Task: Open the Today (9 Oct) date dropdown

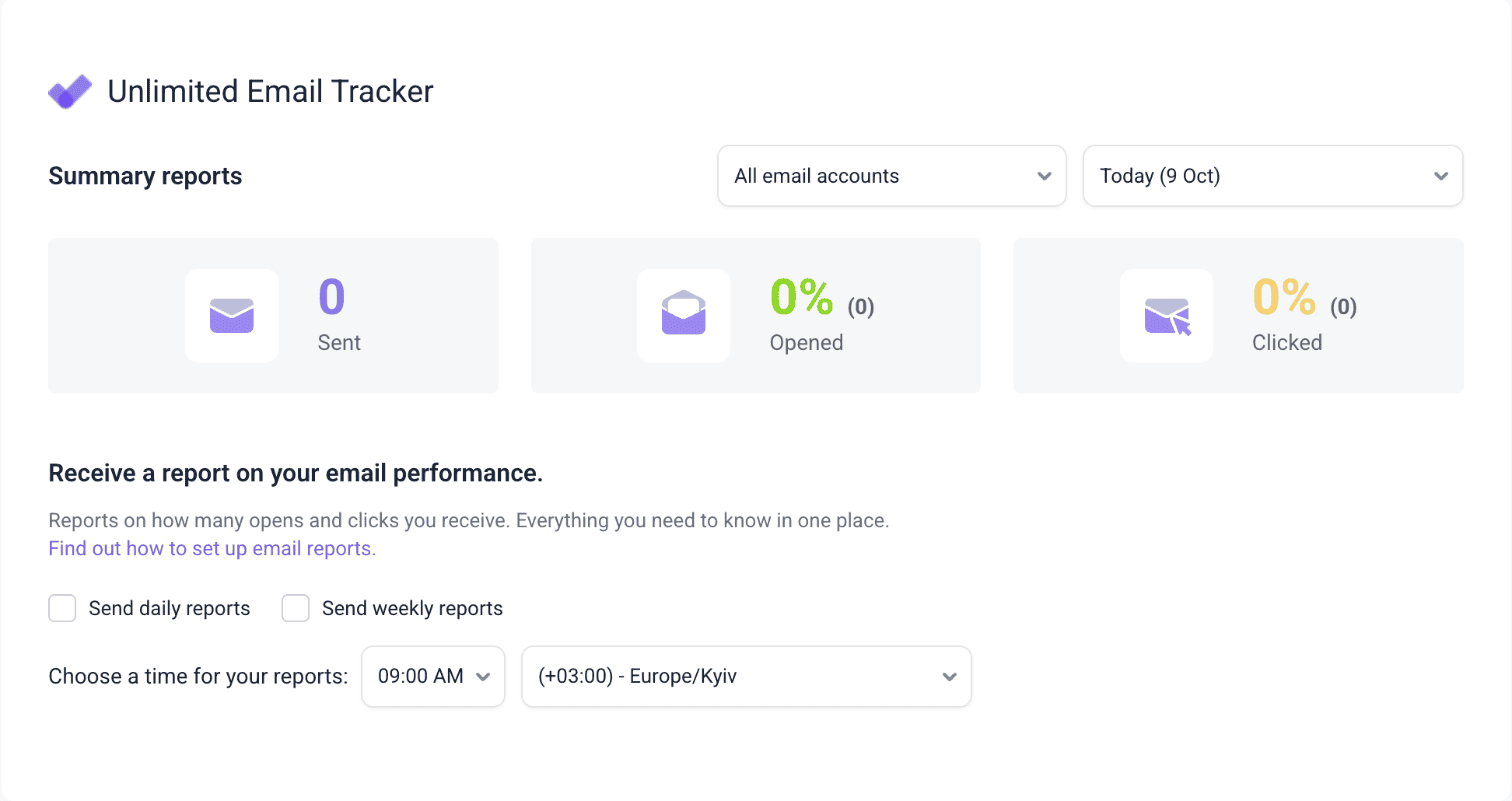Action: 1273,176
